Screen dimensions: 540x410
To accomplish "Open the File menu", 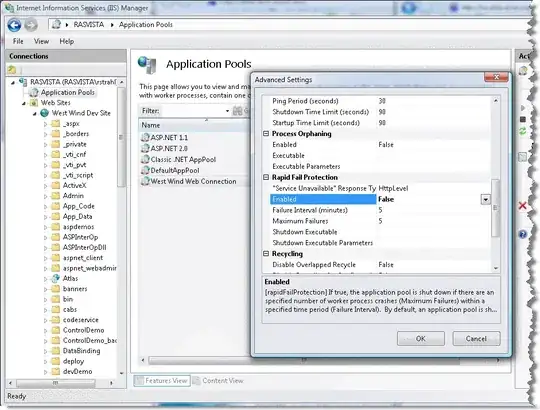I will tap(18, 41).
